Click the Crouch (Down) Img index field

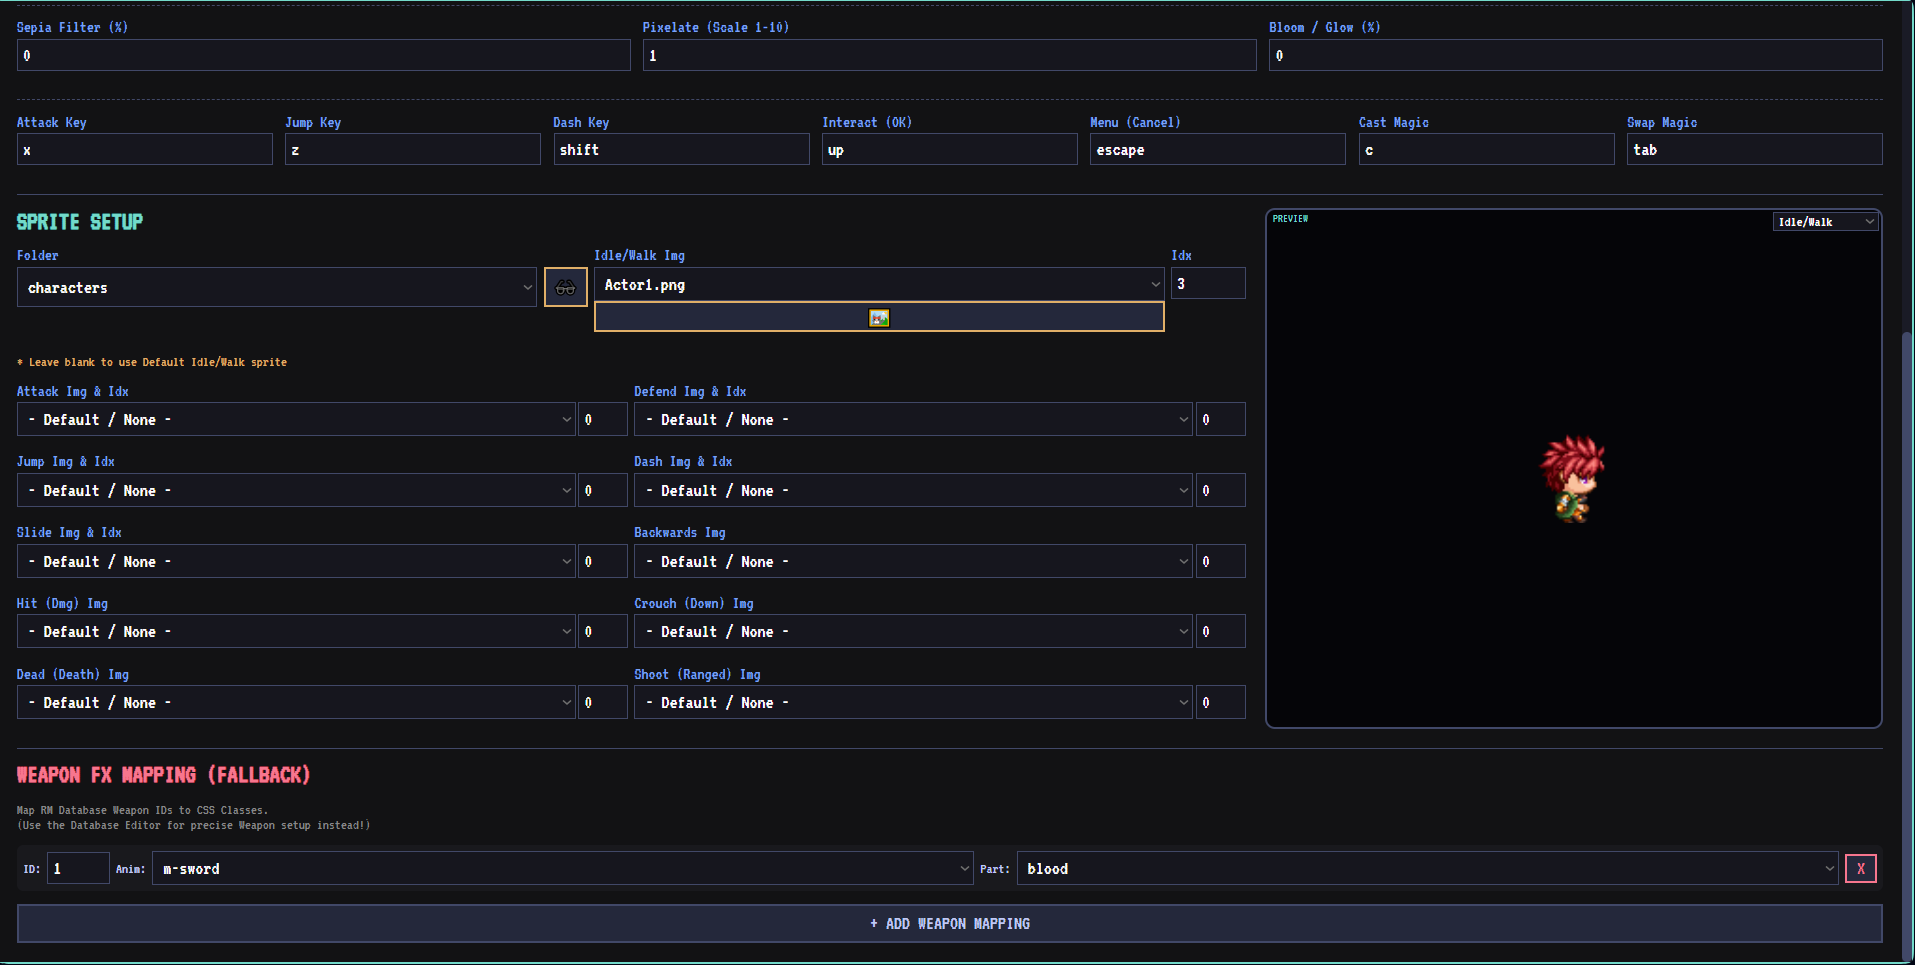(1221, 632)
